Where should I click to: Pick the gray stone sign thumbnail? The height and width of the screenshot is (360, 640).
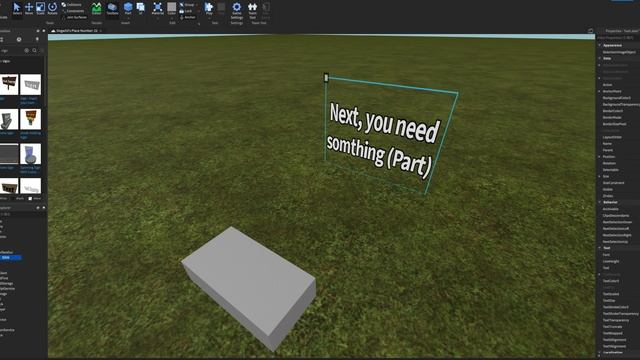pos(9,119)
